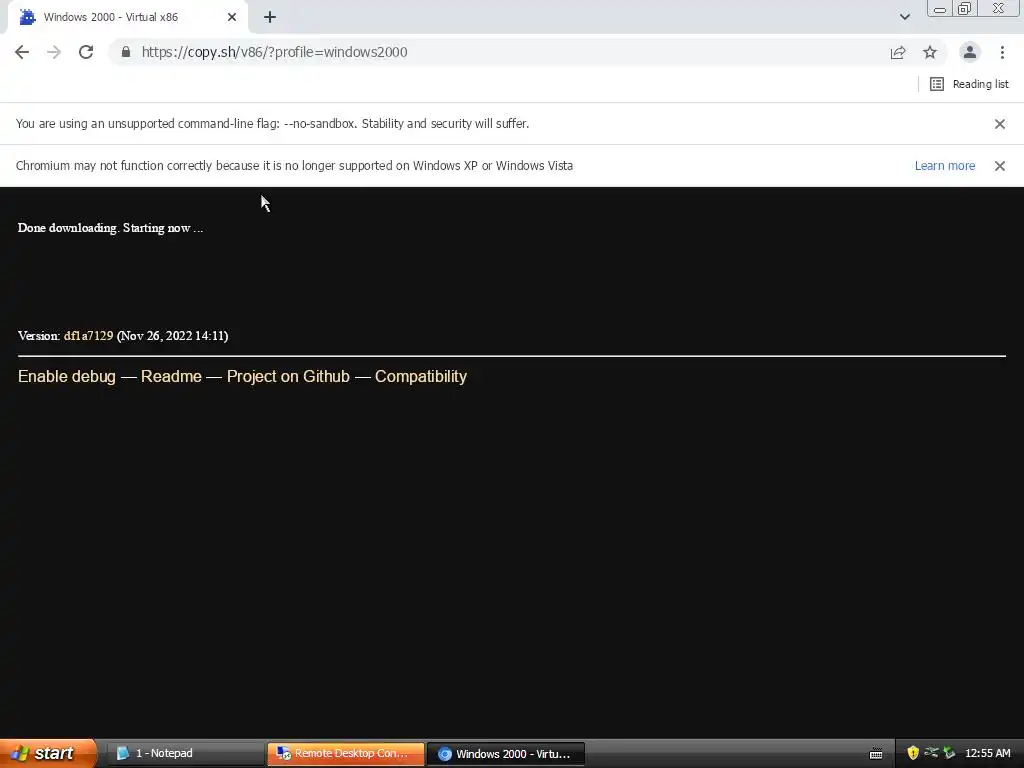
Task: Open the share page icon
Action: pos(898,52)
